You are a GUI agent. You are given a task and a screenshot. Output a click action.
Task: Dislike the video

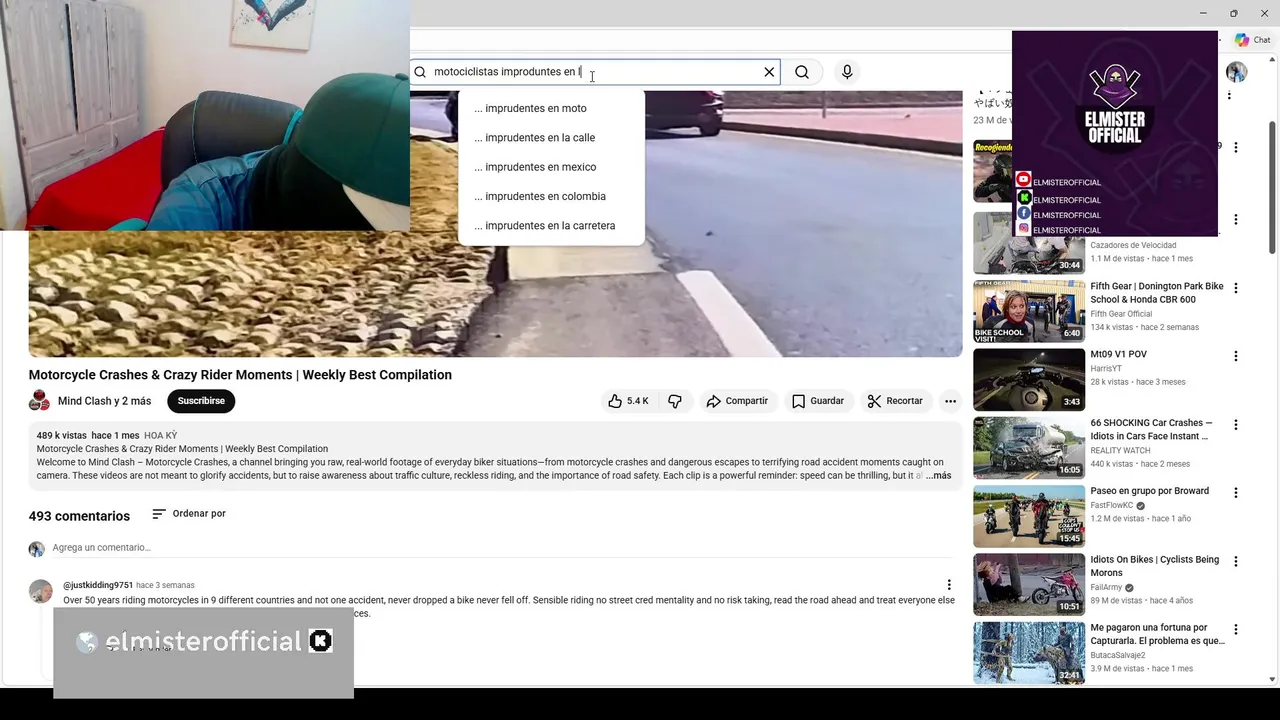(x=675, y=401)
